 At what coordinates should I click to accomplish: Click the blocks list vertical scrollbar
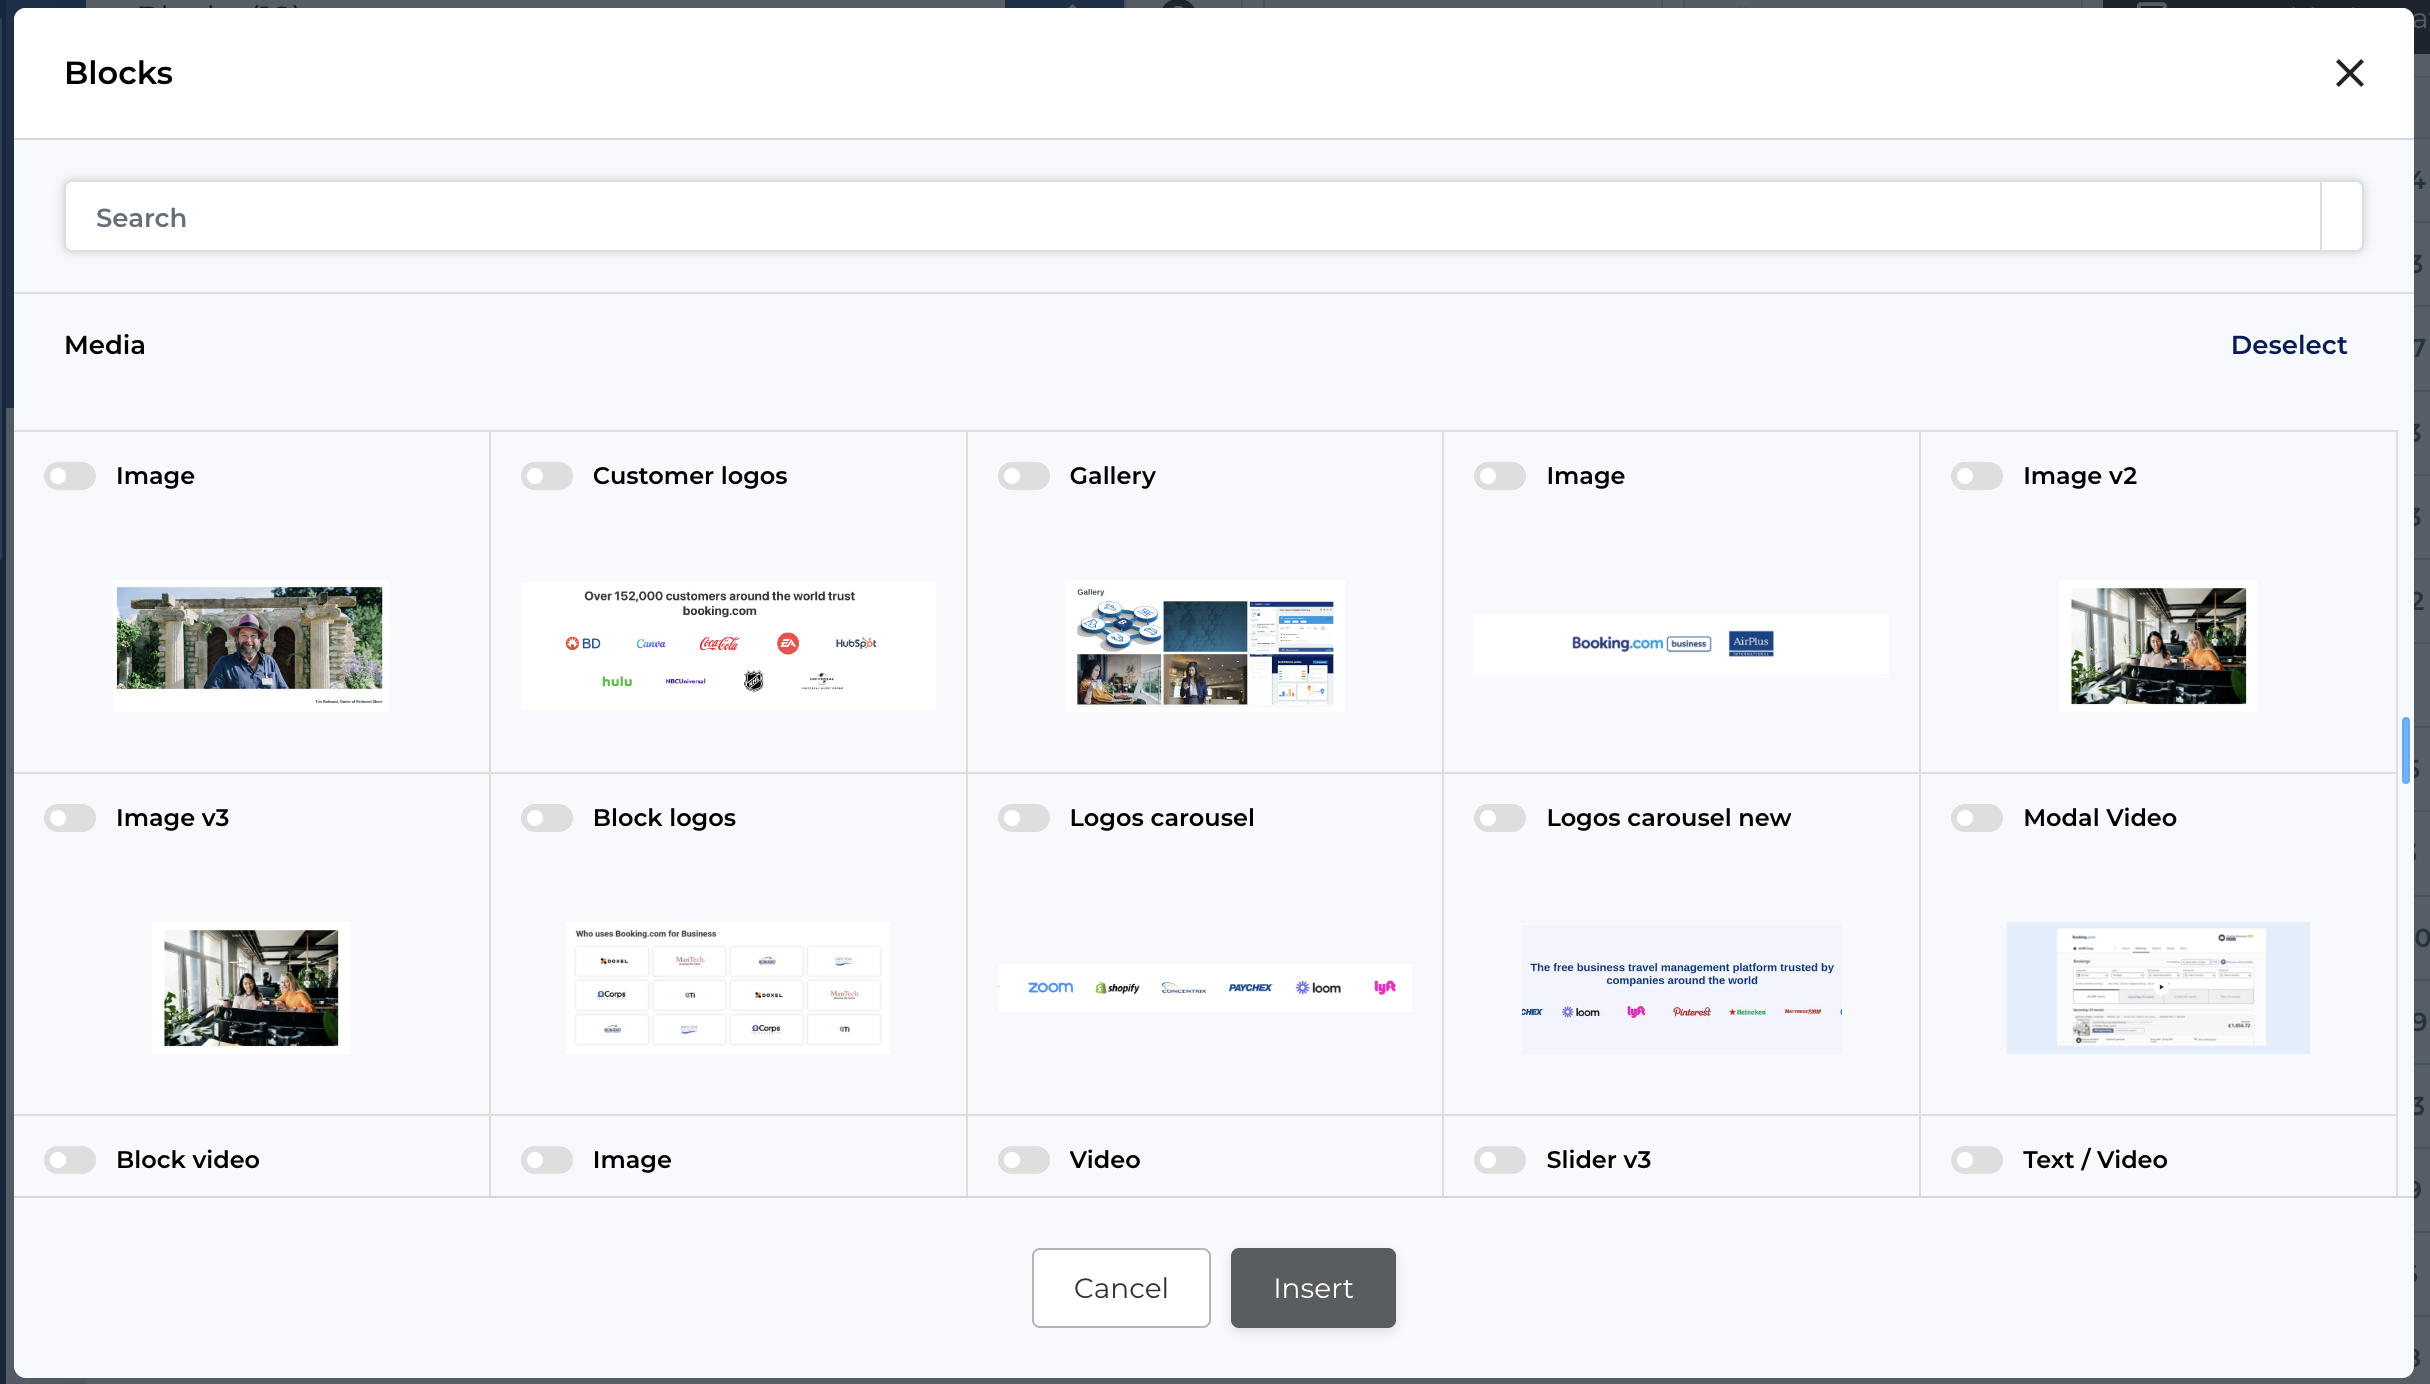(2405, 750)
